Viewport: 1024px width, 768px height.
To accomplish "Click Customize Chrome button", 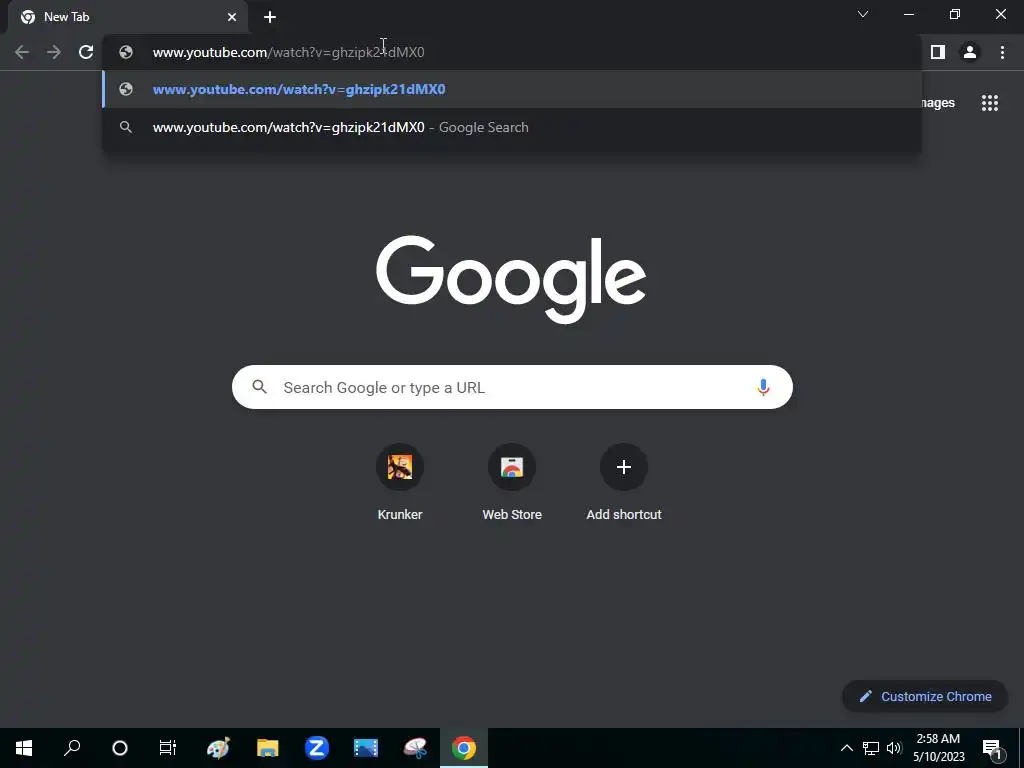I will 925,696.
